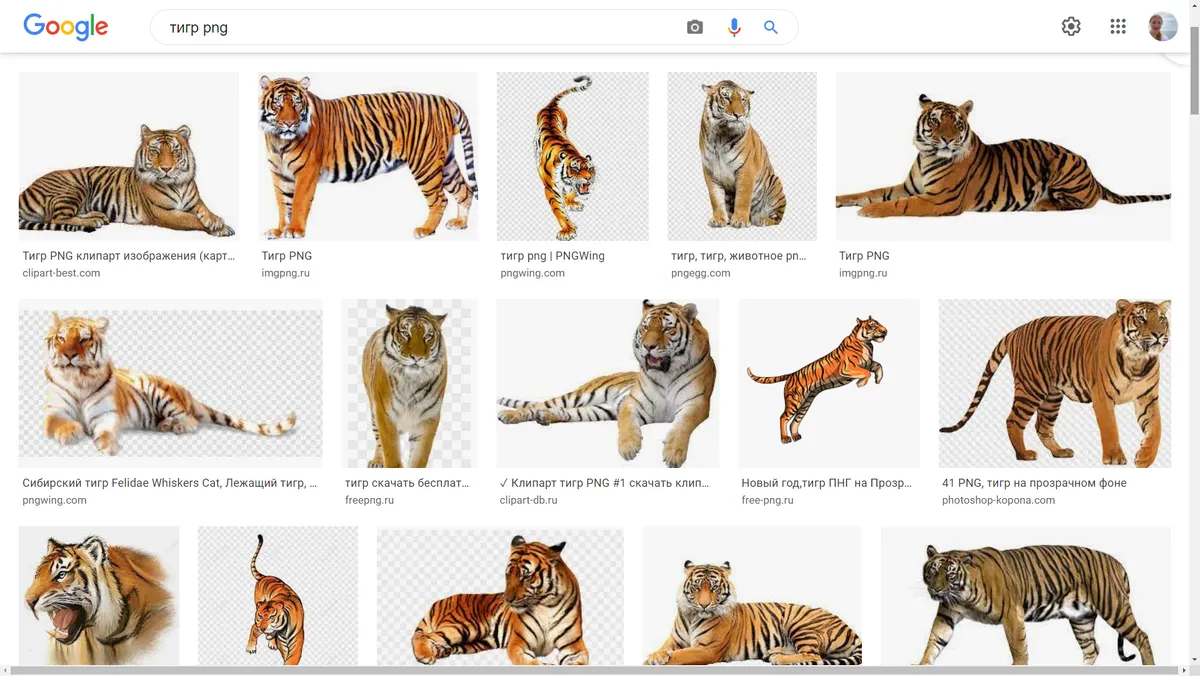The height and width of the screenshot is (677, 1200).
Task: Click the magnifier search button
Action: pyautogui.click(x=771, y=28)
